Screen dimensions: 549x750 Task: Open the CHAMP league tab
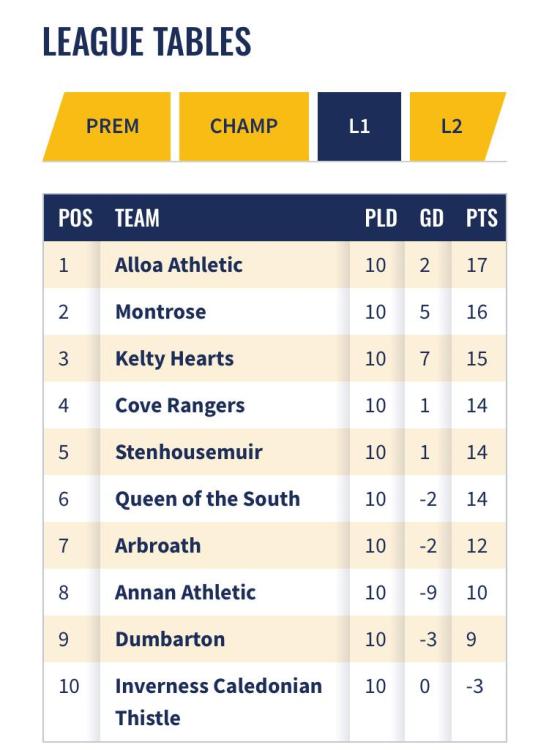click(x=244, y=126)
